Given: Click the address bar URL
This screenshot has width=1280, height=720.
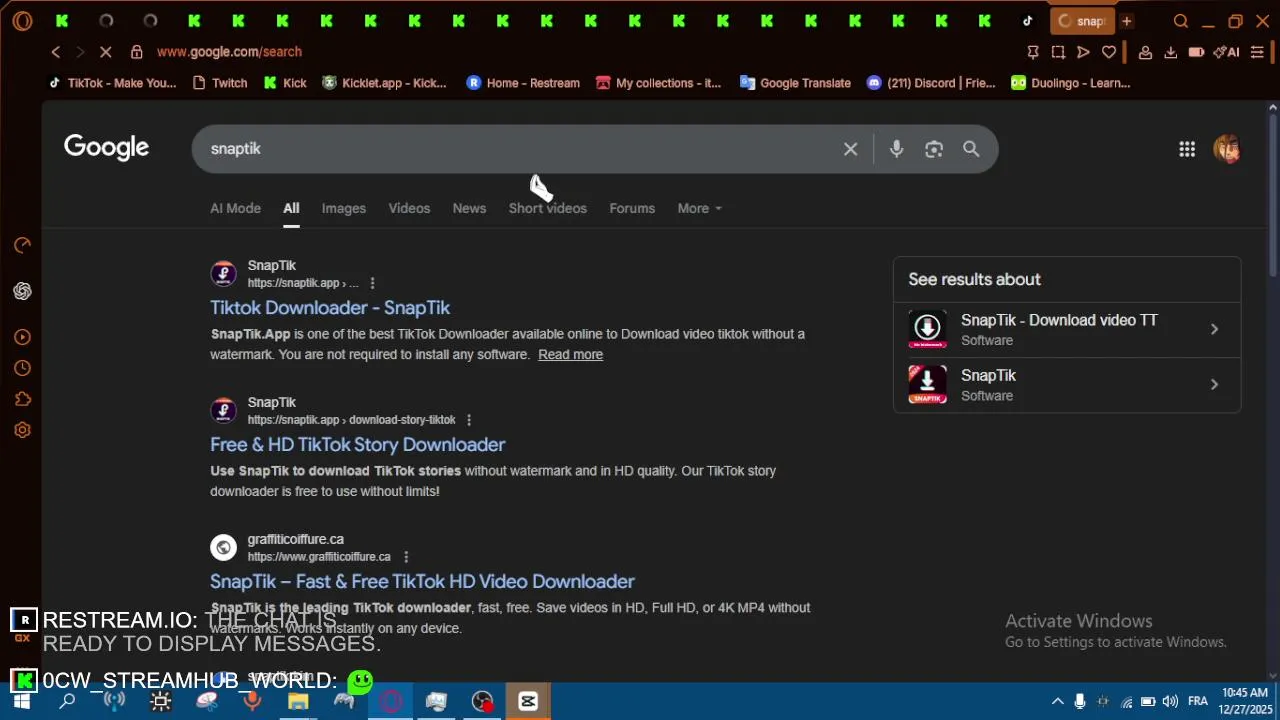Looking at the screenshot, I should coord(229,52).
